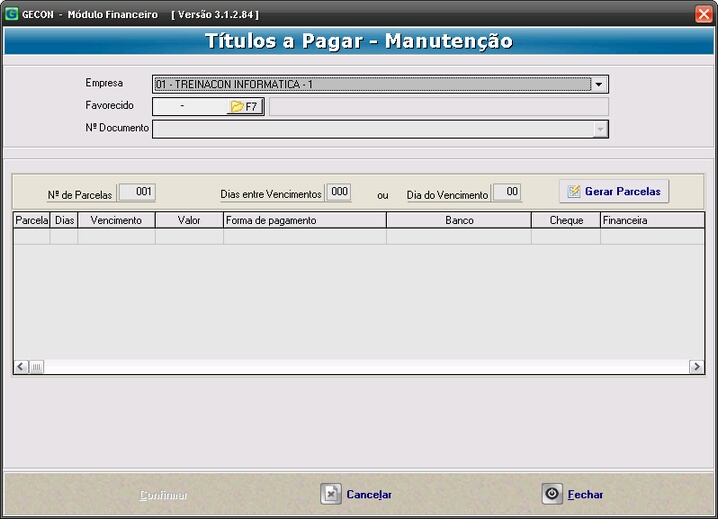Screen dimensions: 718x519
Task: Click the Valor column header
Action: [189, 220]
